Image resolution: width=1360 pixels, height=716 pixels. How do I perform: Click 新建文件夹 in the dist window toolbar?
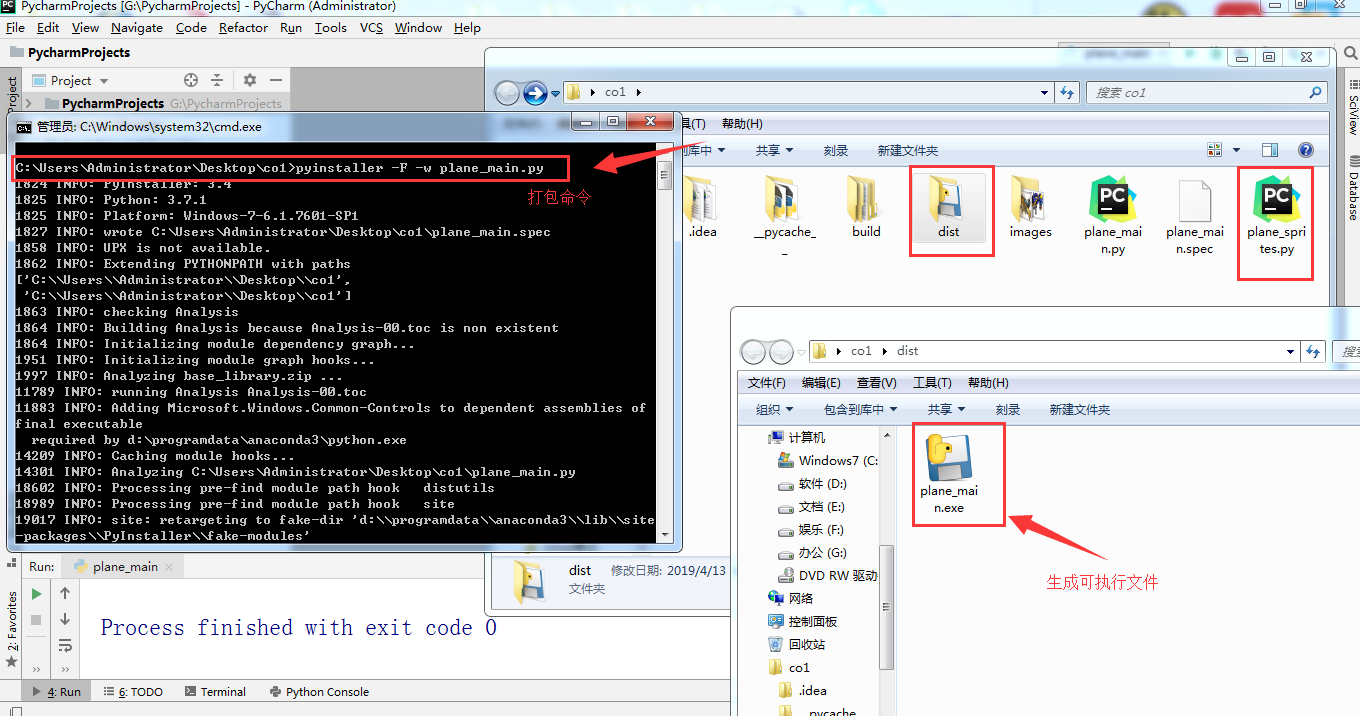1080,409
